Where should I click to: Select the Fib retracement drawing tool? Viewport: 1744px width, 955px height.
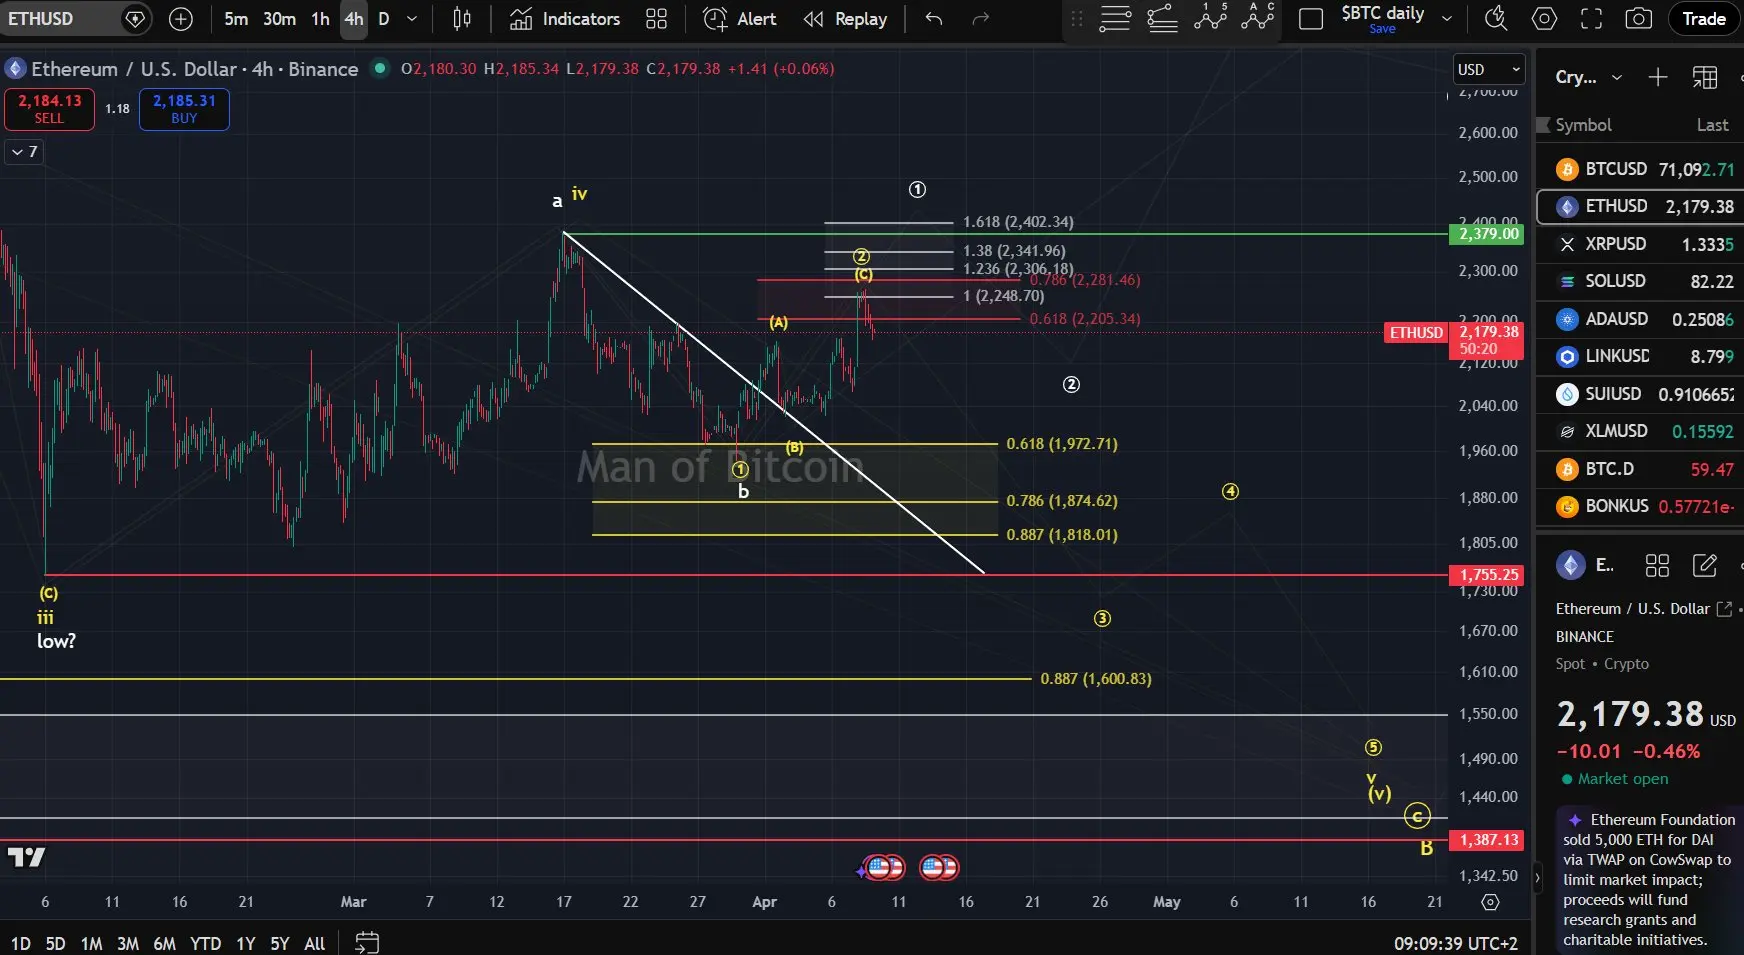1115,18
